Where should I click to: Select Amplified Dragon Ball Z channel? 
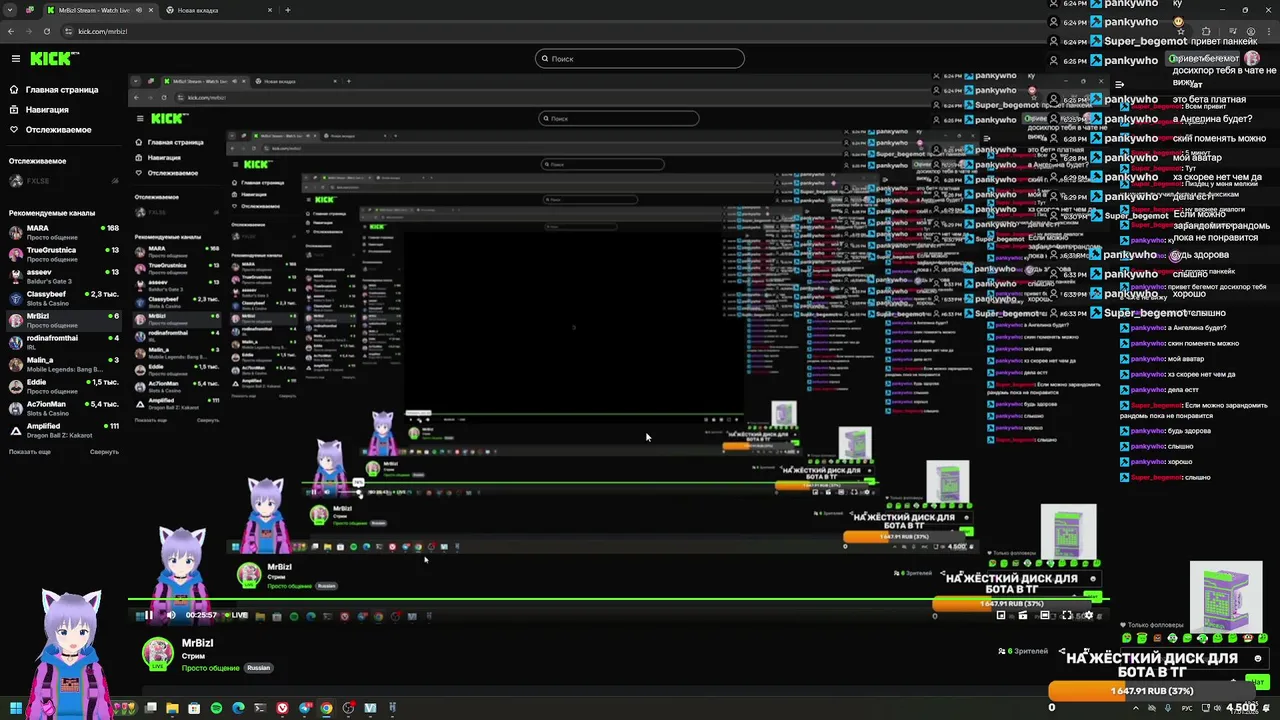click(x=63, y=430)
